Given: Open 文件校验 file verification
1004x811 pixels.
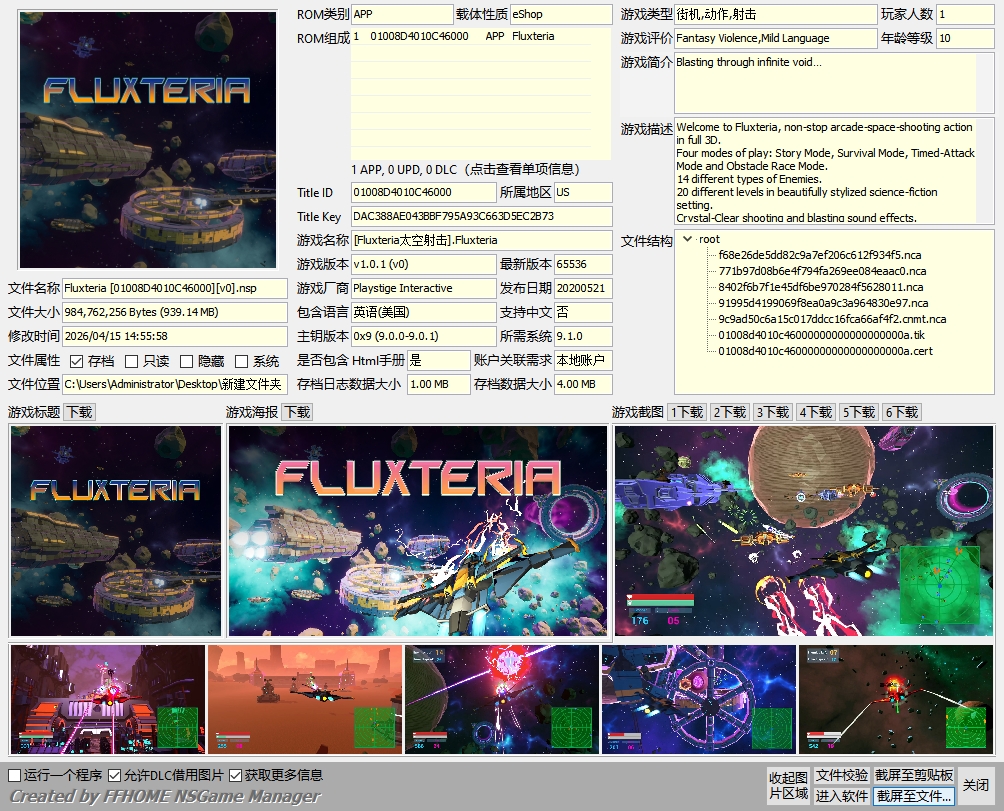Looking at the screenshot, I should [841, 776].
